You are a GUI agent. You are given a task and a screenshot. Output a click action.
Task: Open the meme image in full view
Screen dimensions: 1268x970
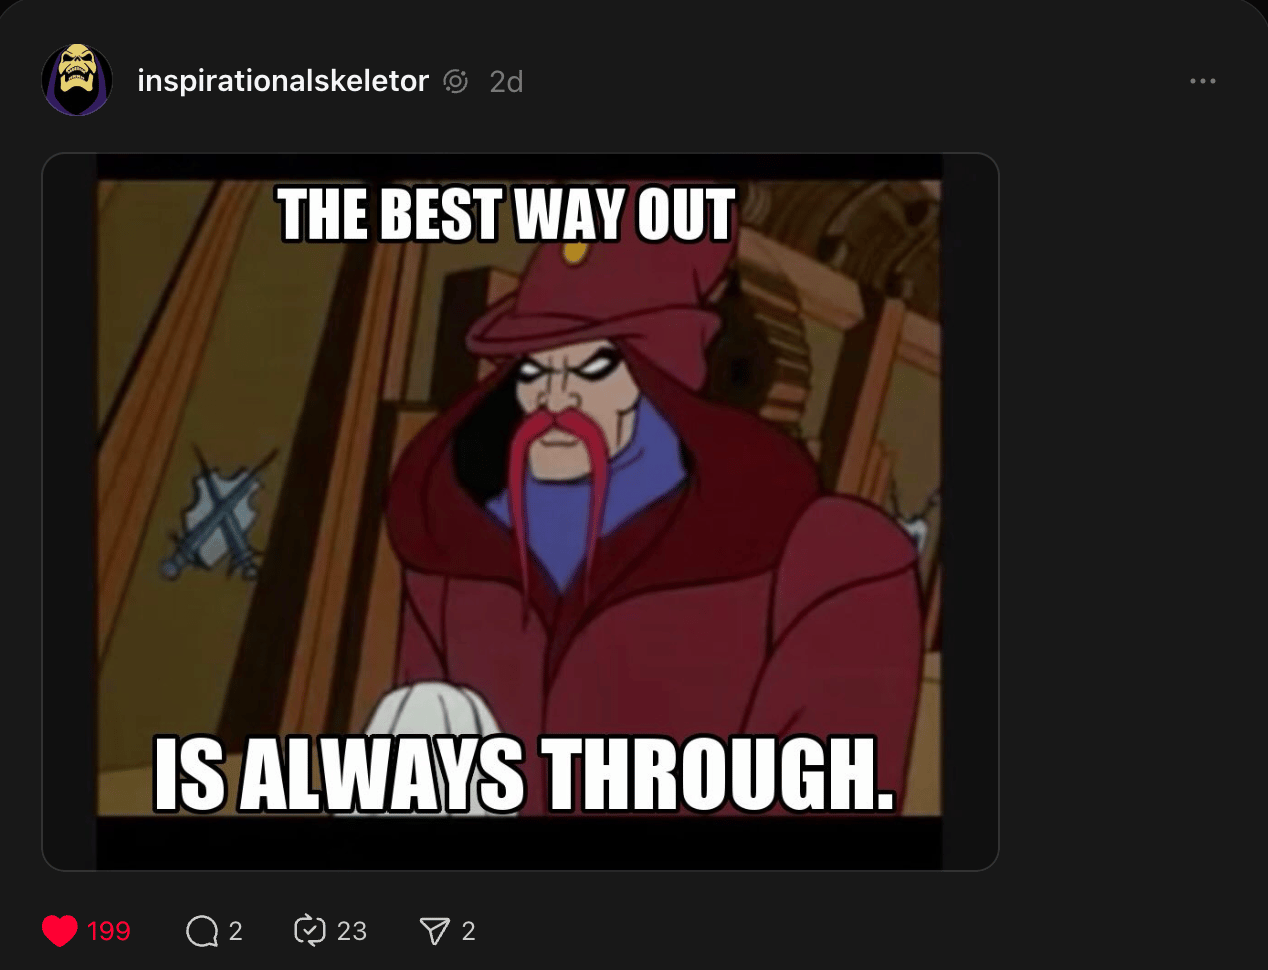click(520, 511)
